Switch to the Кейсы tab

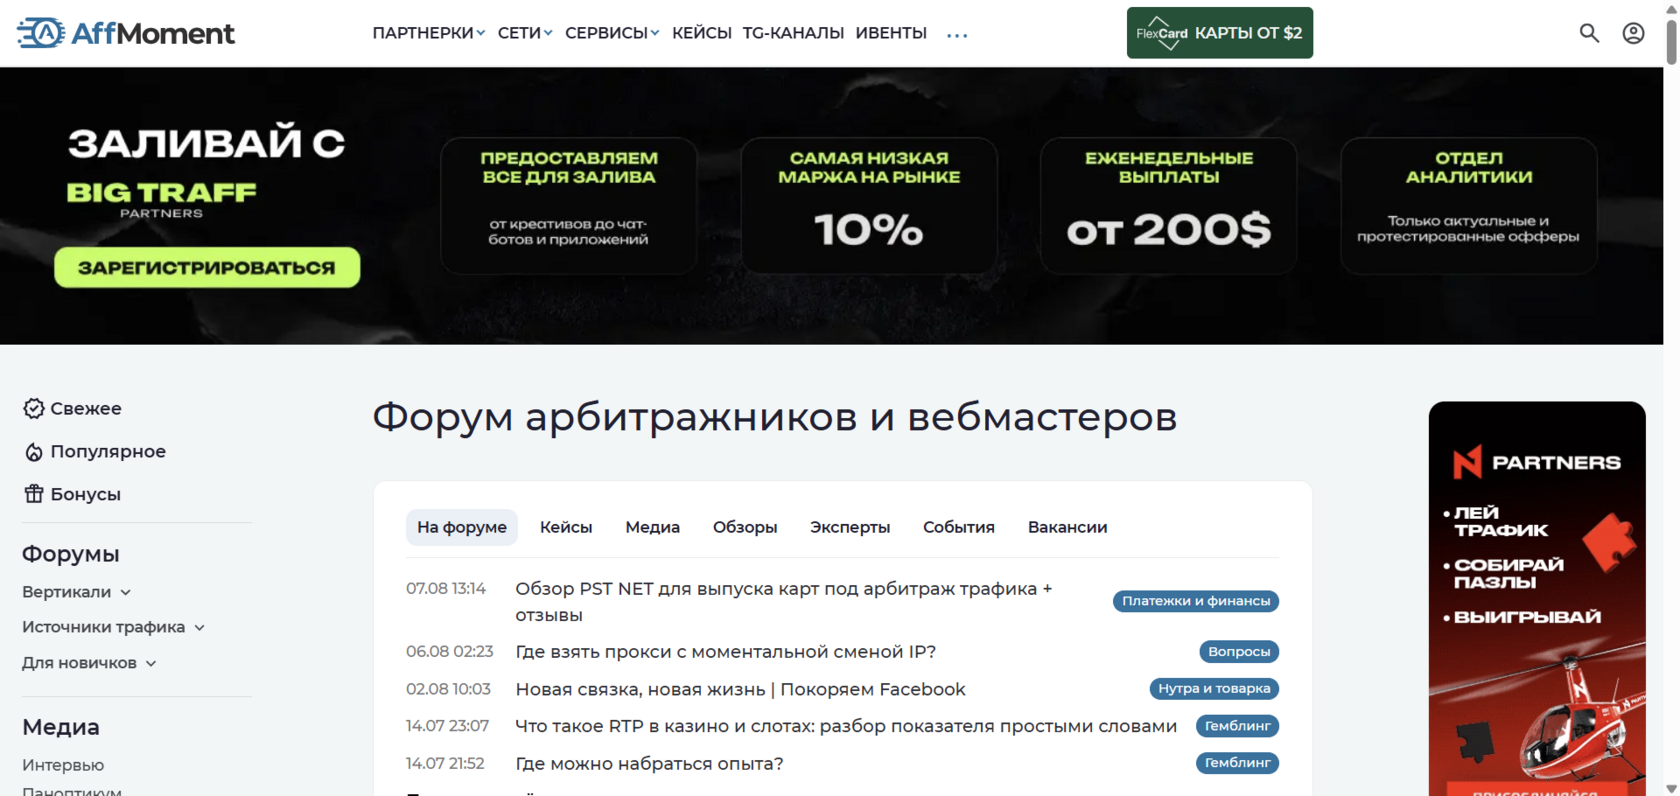[566, 527]
